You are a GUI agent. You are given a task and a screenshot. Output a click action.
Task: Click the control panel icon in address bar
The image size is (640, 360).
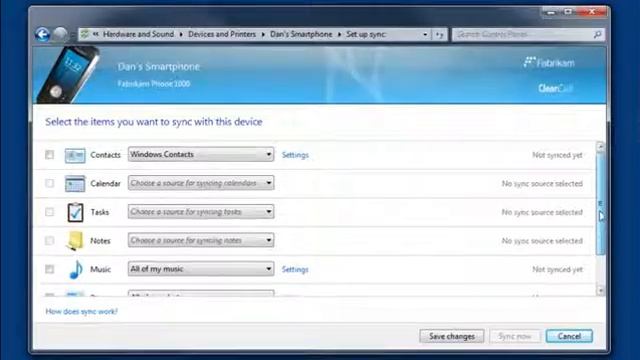(x=84, y=34)
